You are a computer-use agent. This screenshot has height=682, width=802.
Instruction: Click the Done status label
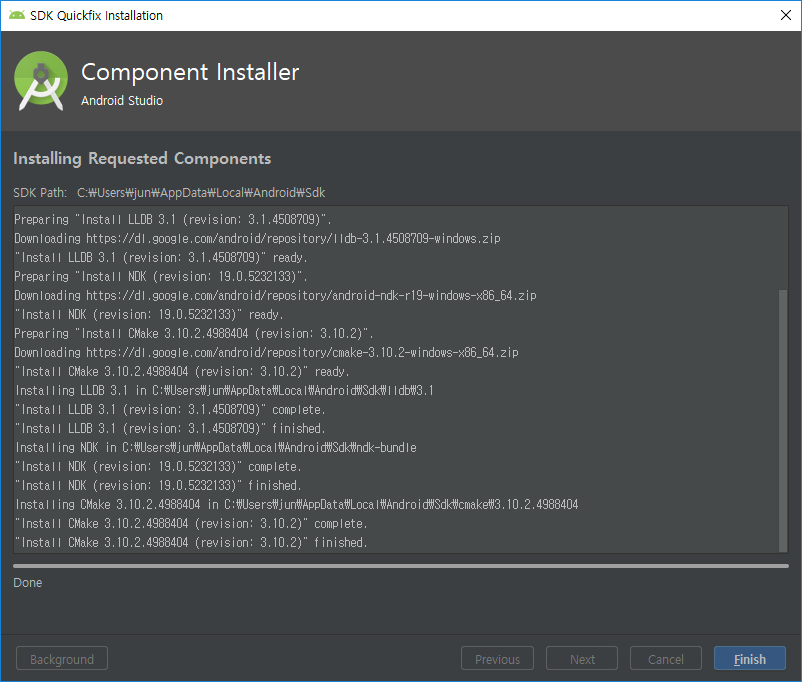(x=28, y=583)
